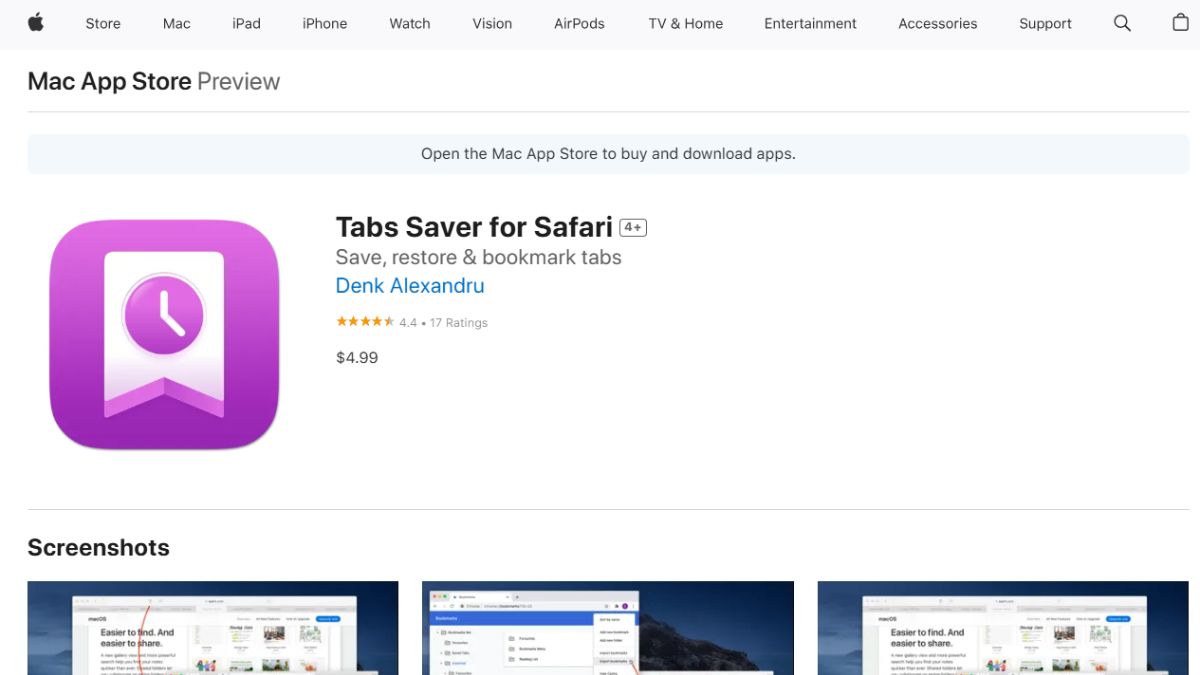This screenshot has width=1200, height=675.
Task: Select Mac in the navigation bar
Action: [x=176, y=23]
